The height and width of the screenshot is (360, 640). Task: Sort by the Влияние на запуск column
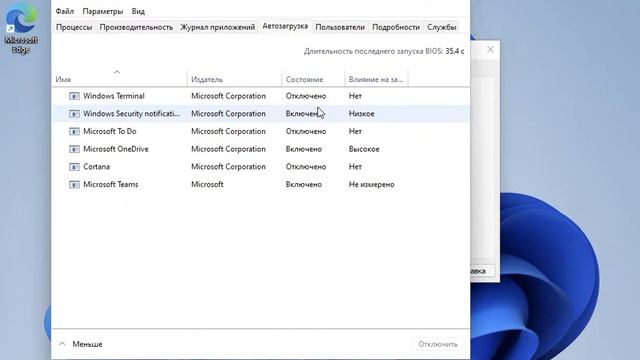click(x=376, y=79)
